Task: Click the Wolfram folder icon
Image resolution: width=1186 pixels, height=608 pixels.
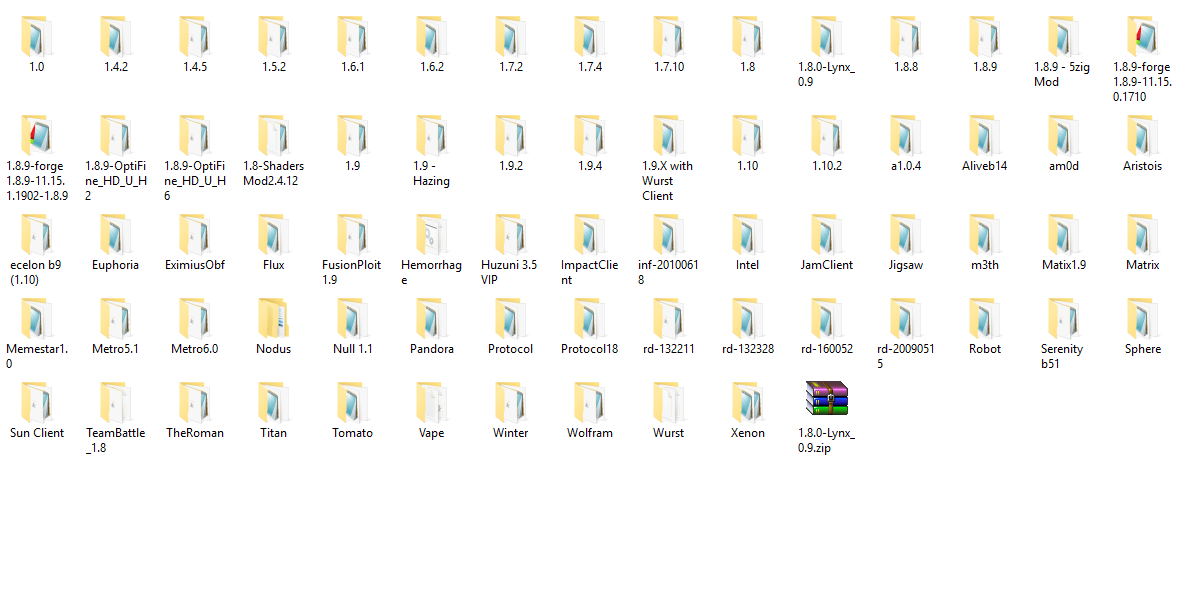Action: pos(589,402)
